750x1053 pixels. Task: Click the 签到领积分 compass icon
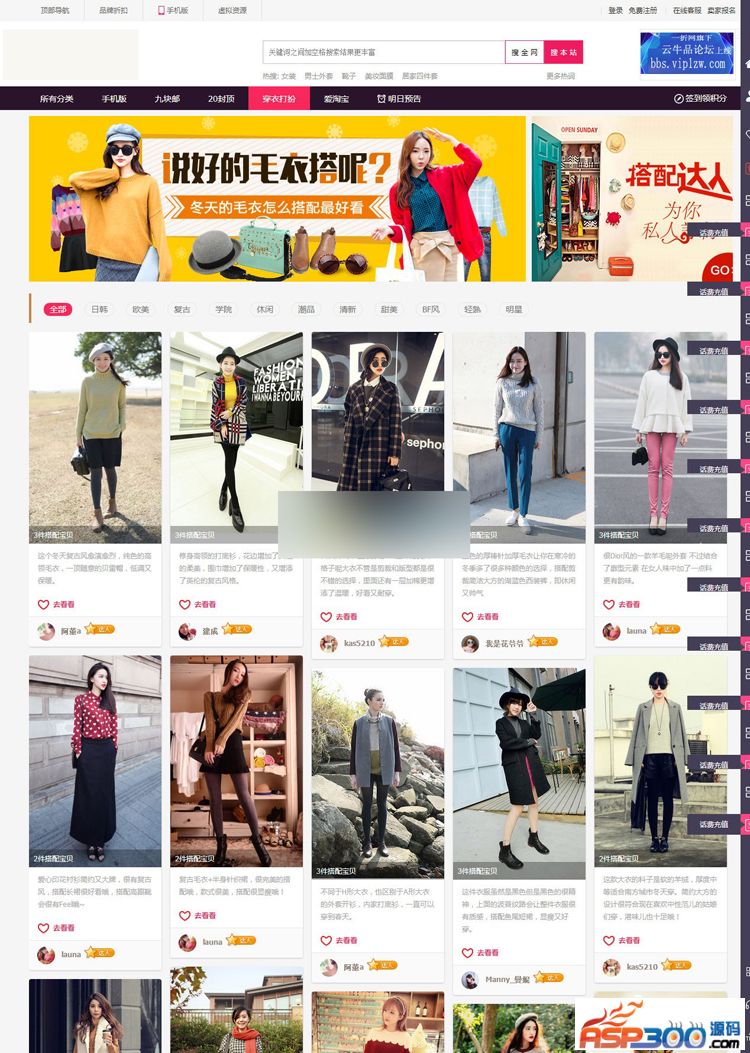coord(679,99)
